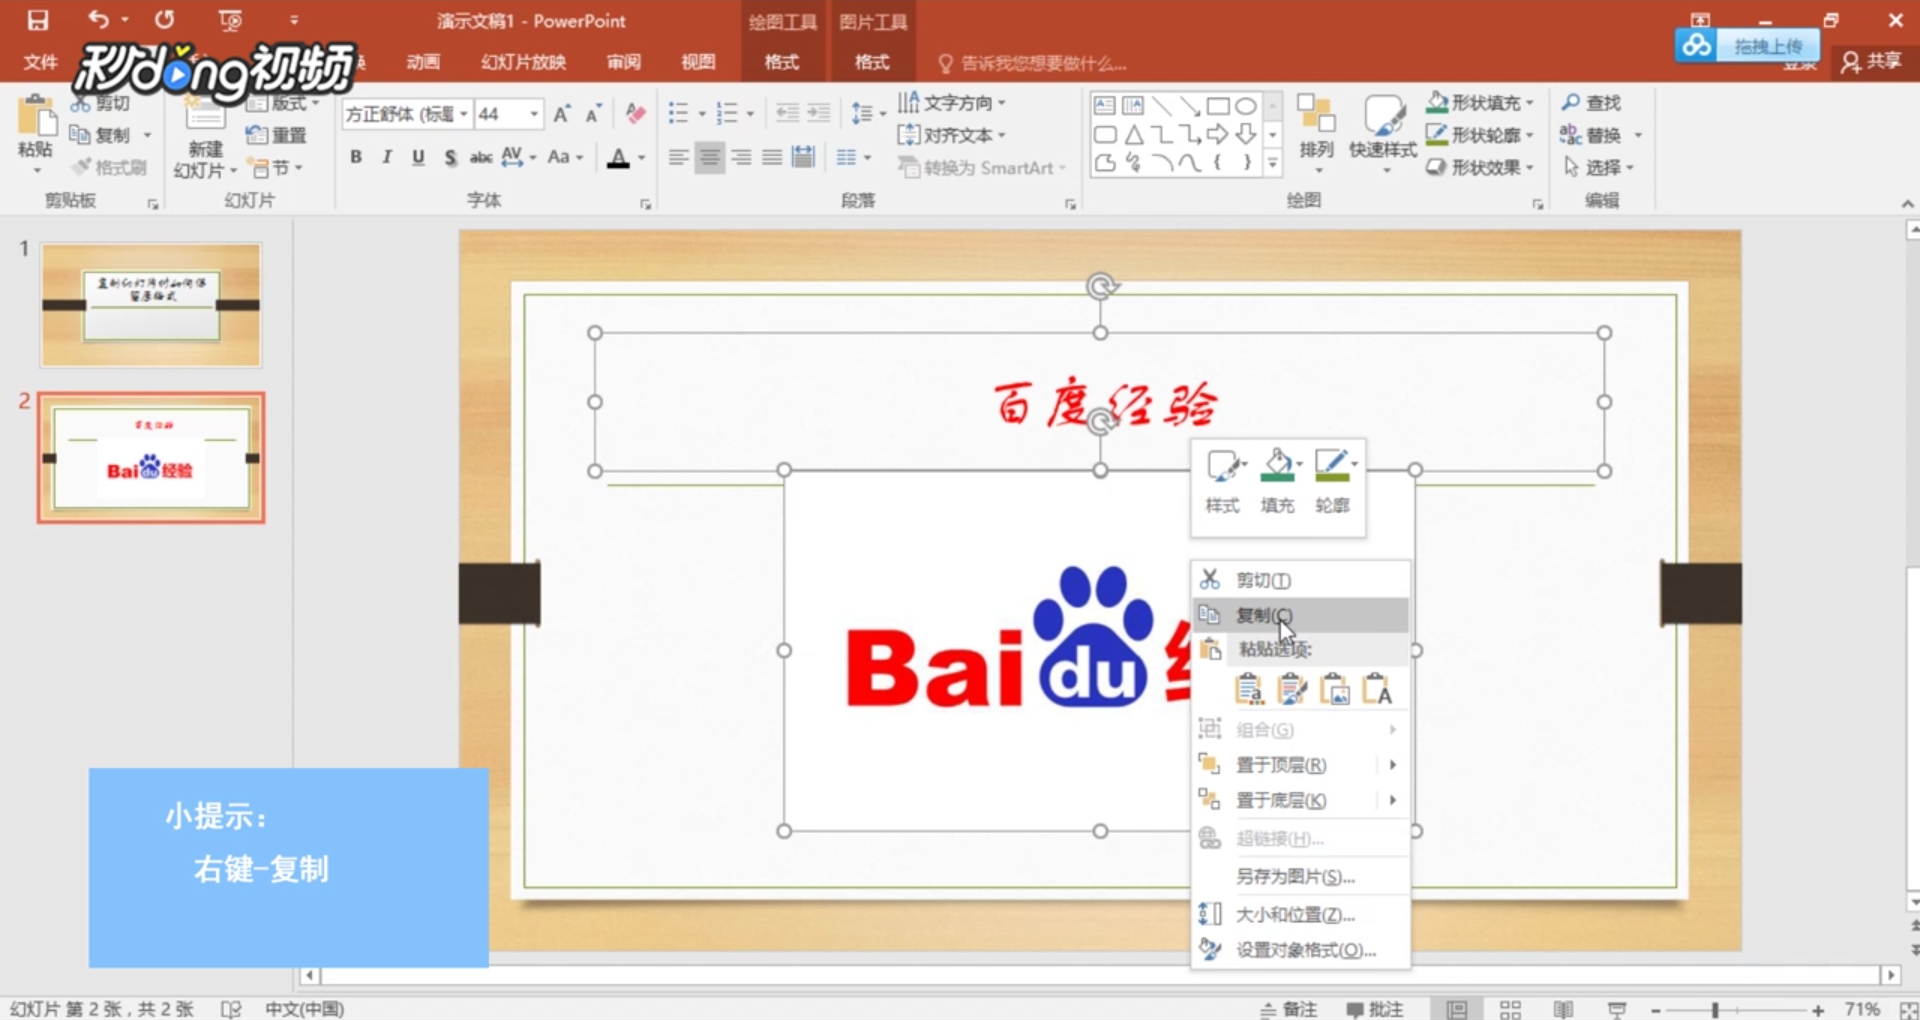Open Size and Position (大小和位置) dialog
This screenshot has width=1920, height=1020.
tap(1301, 915)
